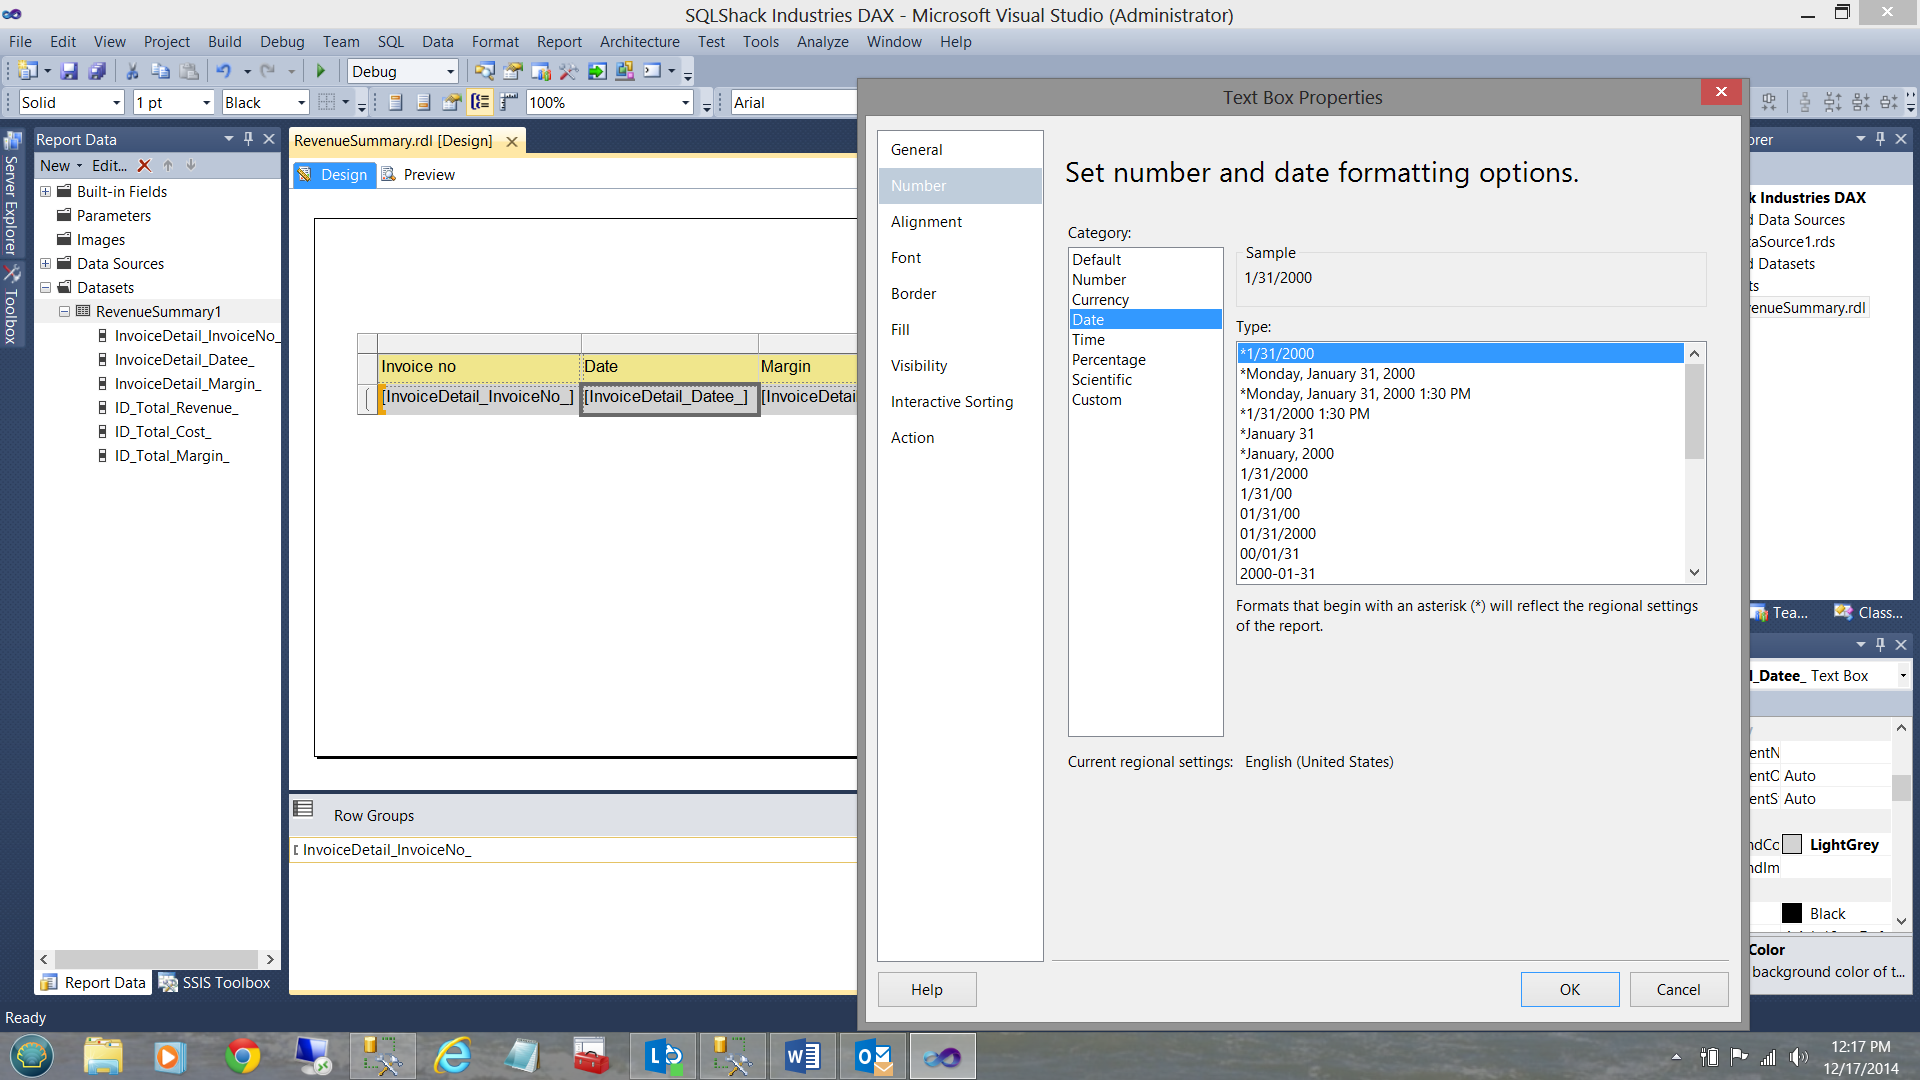Image resolution: width=1920 pixels, height=1080 pixels.
Task: Click the Save All toolbar icon
Action: (x=97, y=71)
